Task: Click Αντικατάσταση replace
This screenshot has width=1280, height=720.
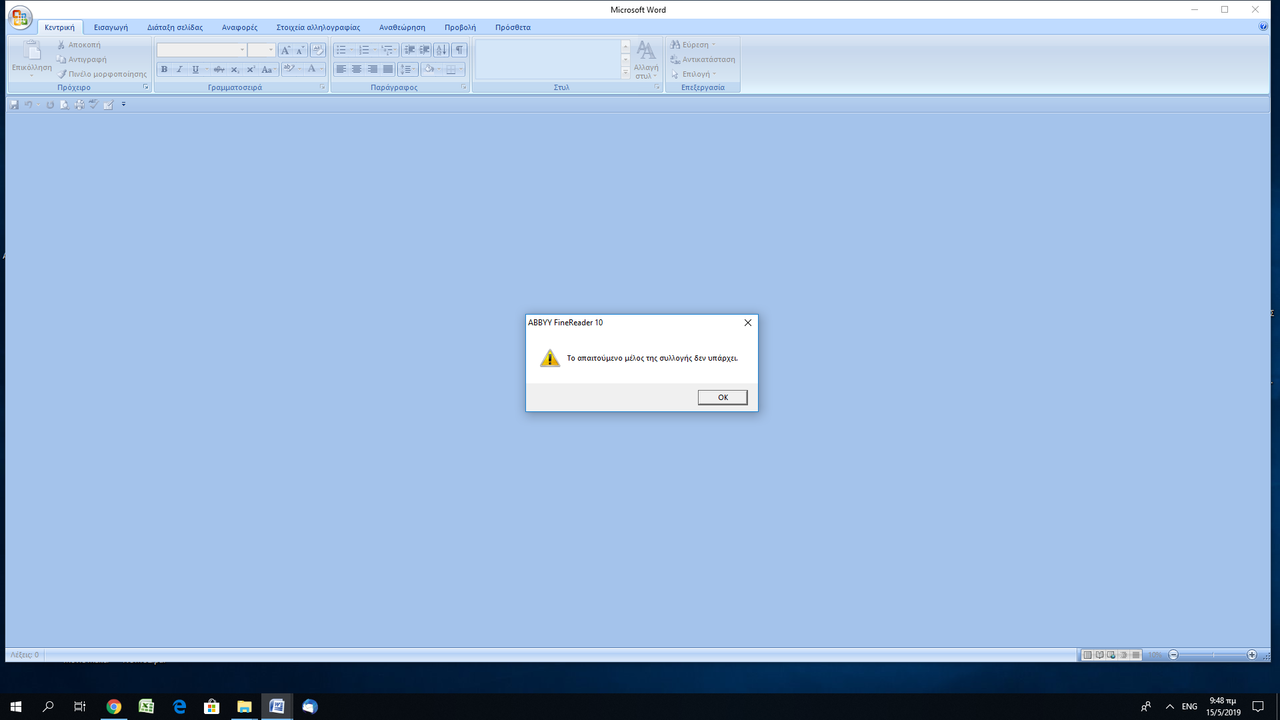Action: click(703, 59)
